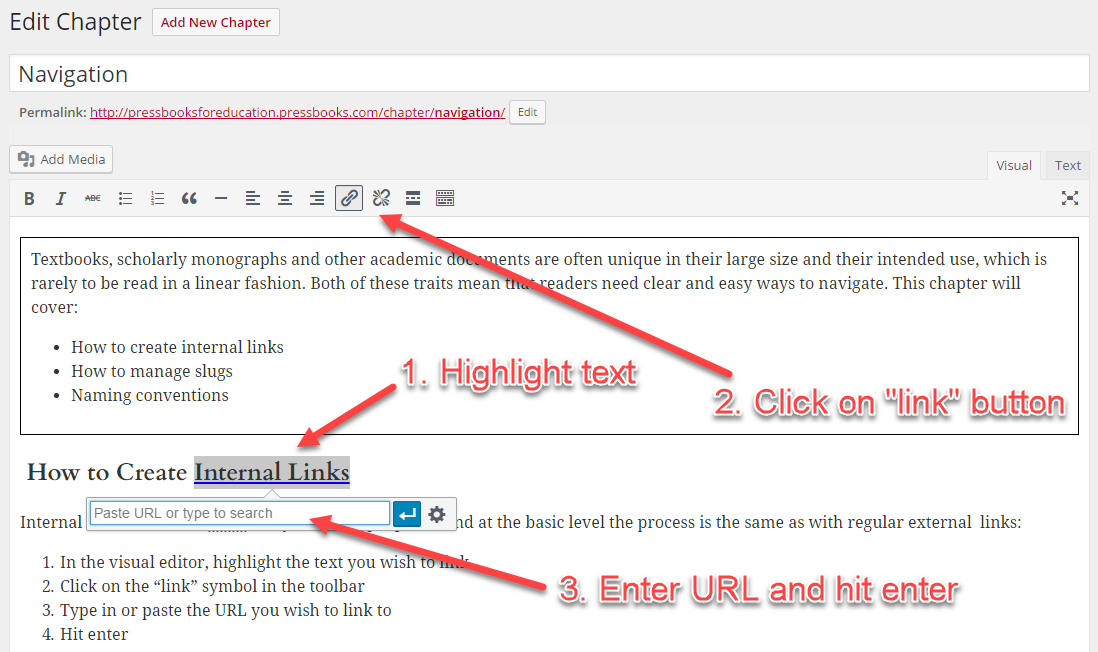Apply strikethrough with the ABC icon
This screenshot has width=1098, height=652.
(92, 199)
